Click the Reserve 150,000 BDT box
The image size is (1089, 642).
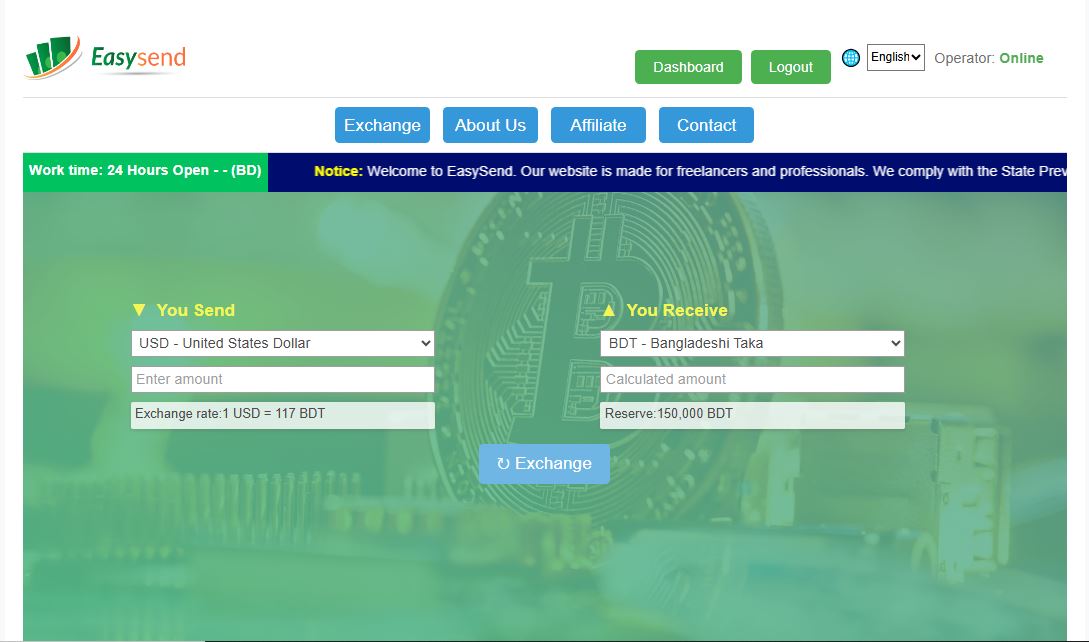752,414
